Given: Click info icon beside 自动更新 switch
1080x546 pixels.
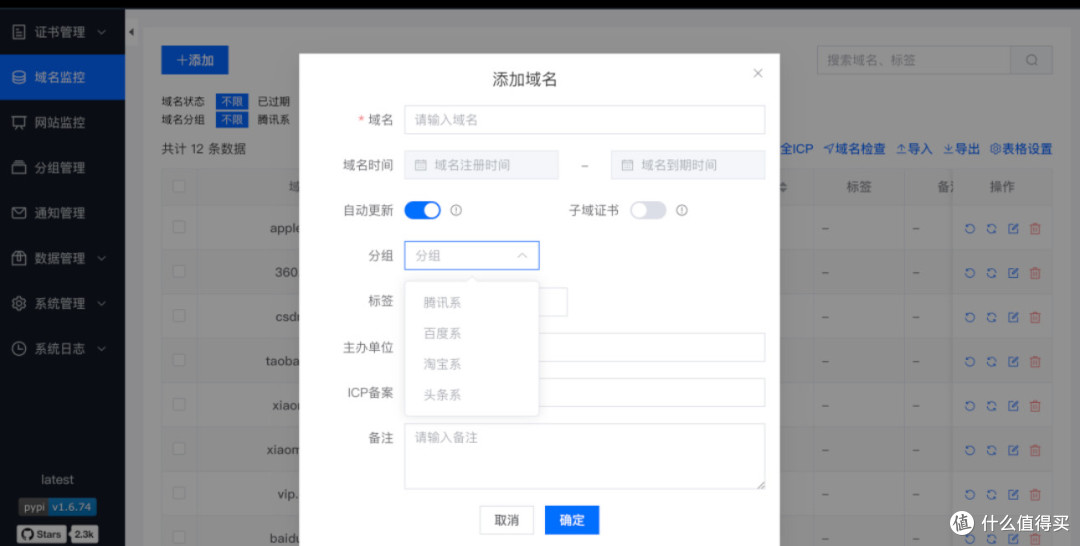Looking at the screenshot, I should [x=456, y=211].
